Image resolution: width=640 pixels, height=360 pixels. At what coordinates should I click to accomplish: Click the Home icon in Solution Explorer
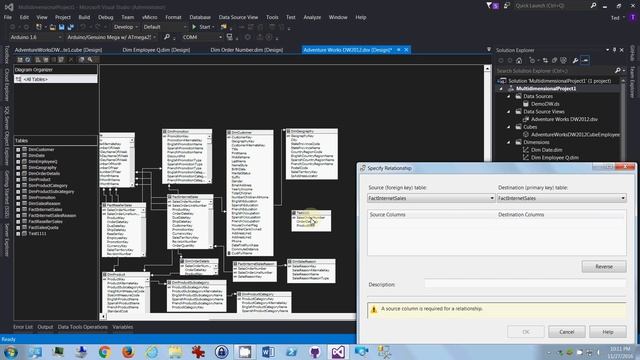519,60
